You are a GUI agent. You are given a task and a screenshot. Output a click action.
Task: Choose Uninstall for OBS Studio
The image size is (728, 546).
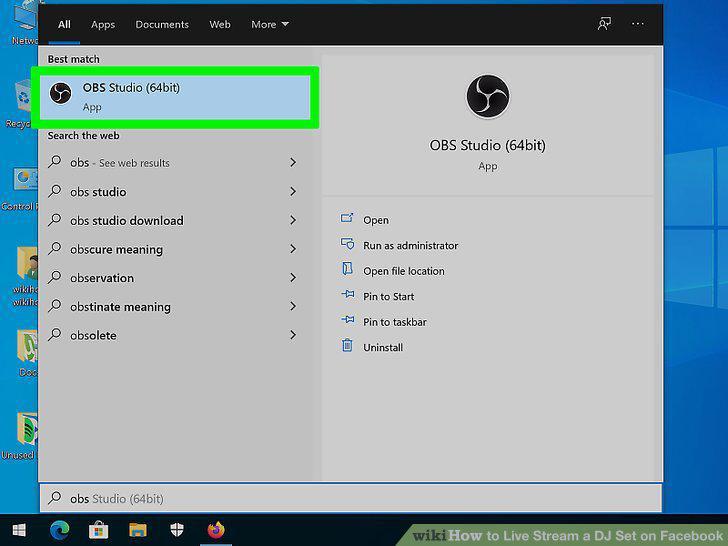(383, 348)
